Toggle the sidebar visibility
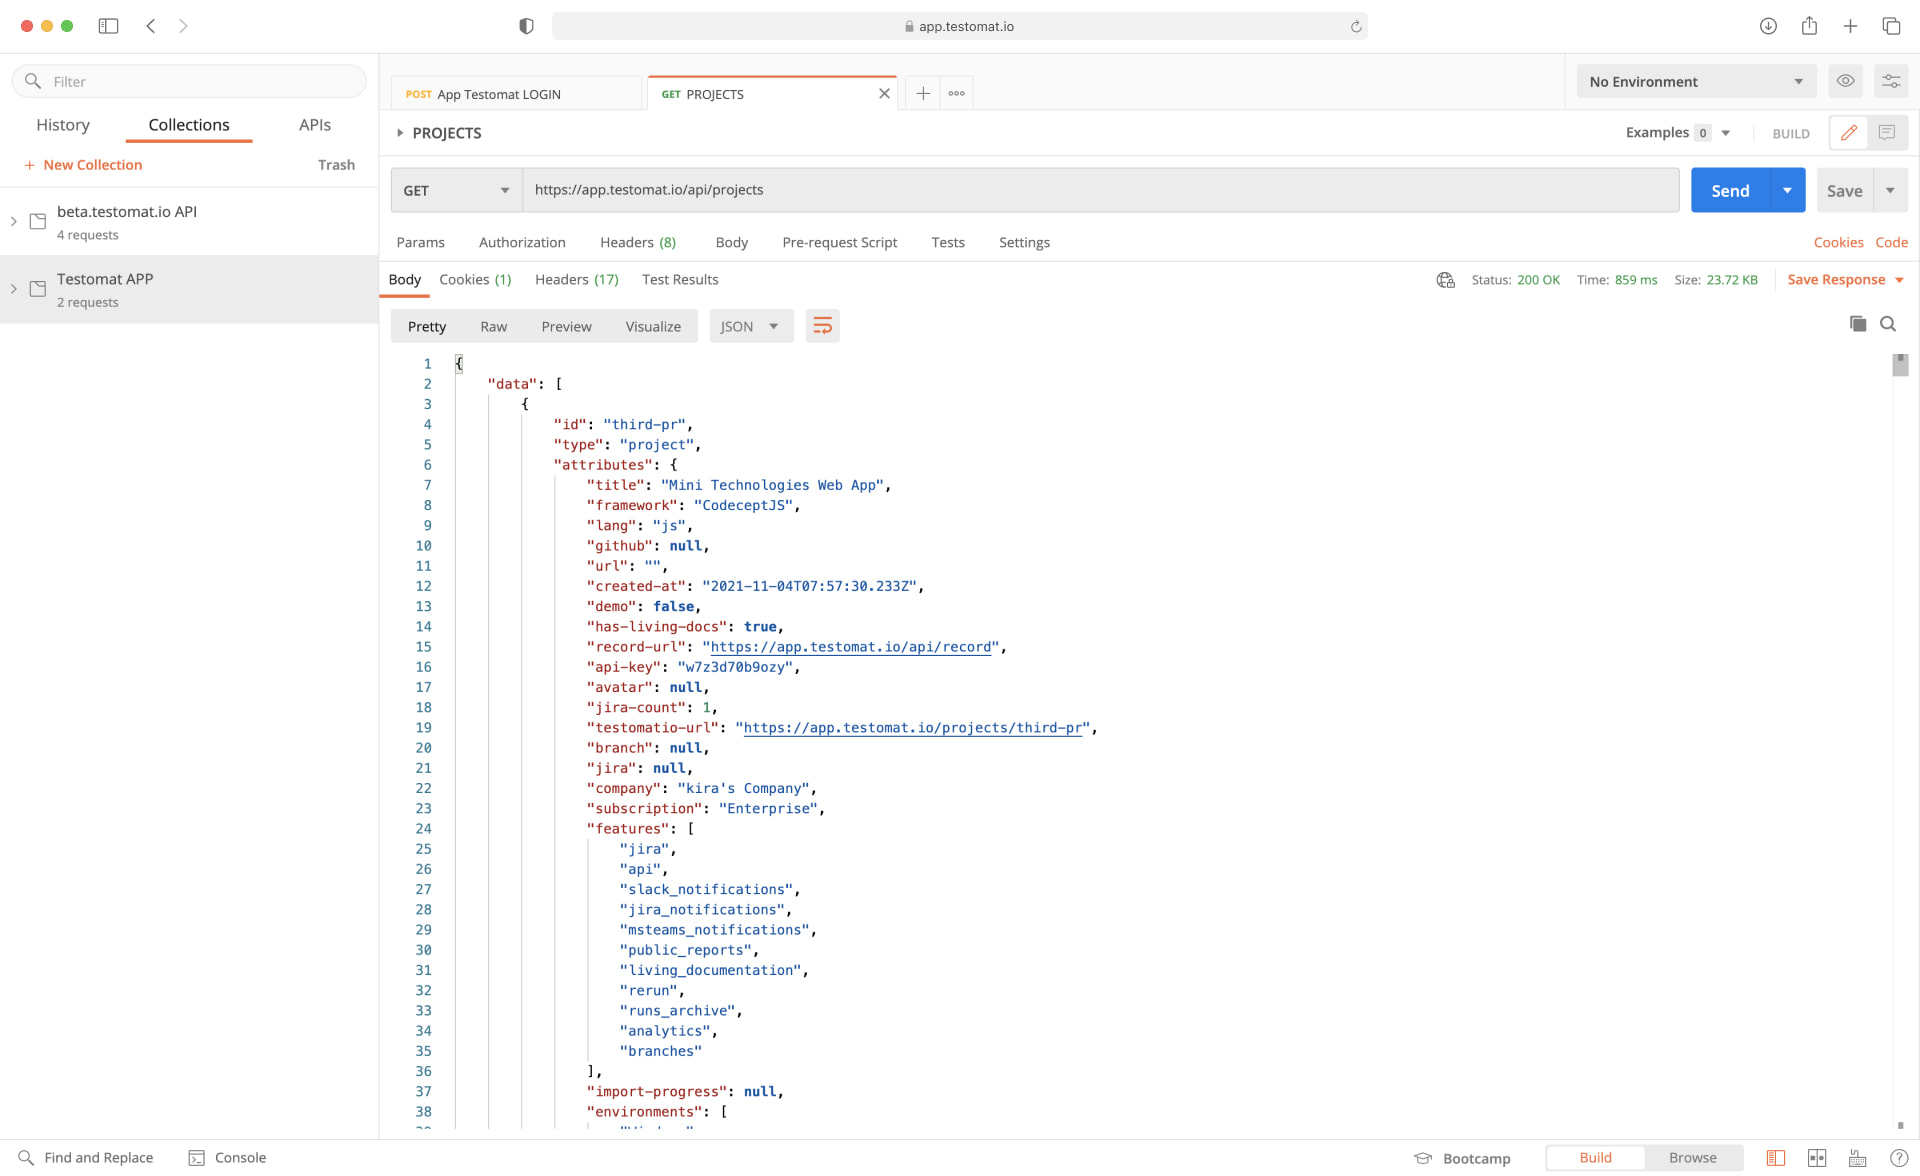Image resolution: width=1920 pixels, height=1176 pixels. point(108,26)
